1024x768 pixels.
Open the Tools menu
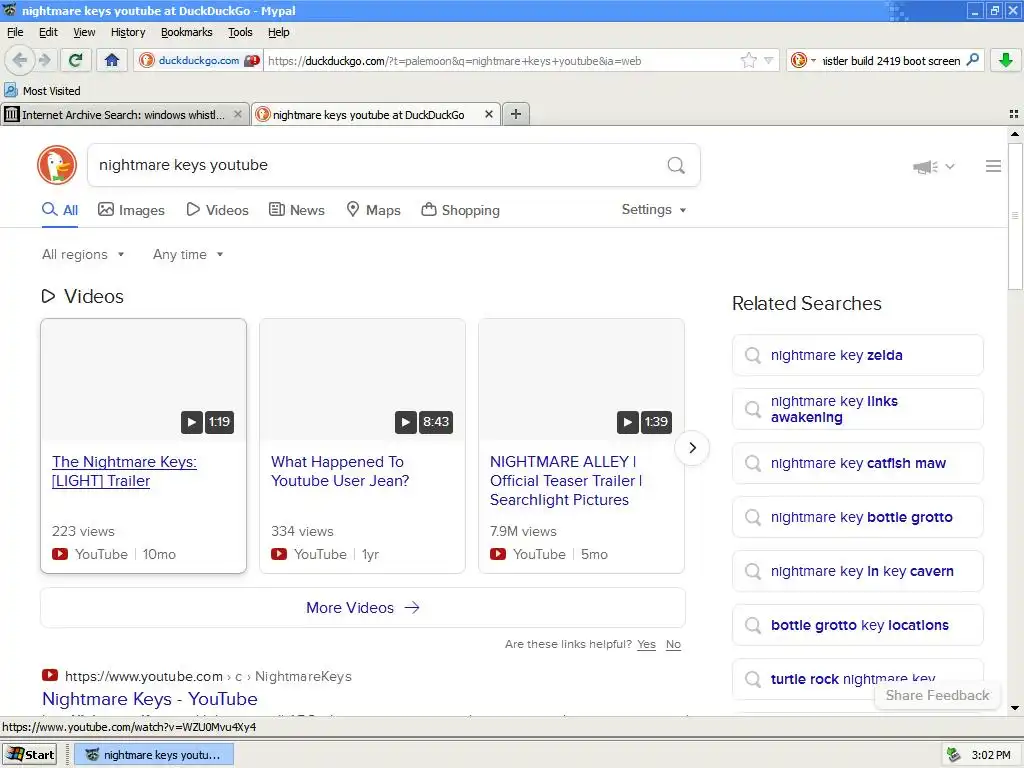coord(240,32)
